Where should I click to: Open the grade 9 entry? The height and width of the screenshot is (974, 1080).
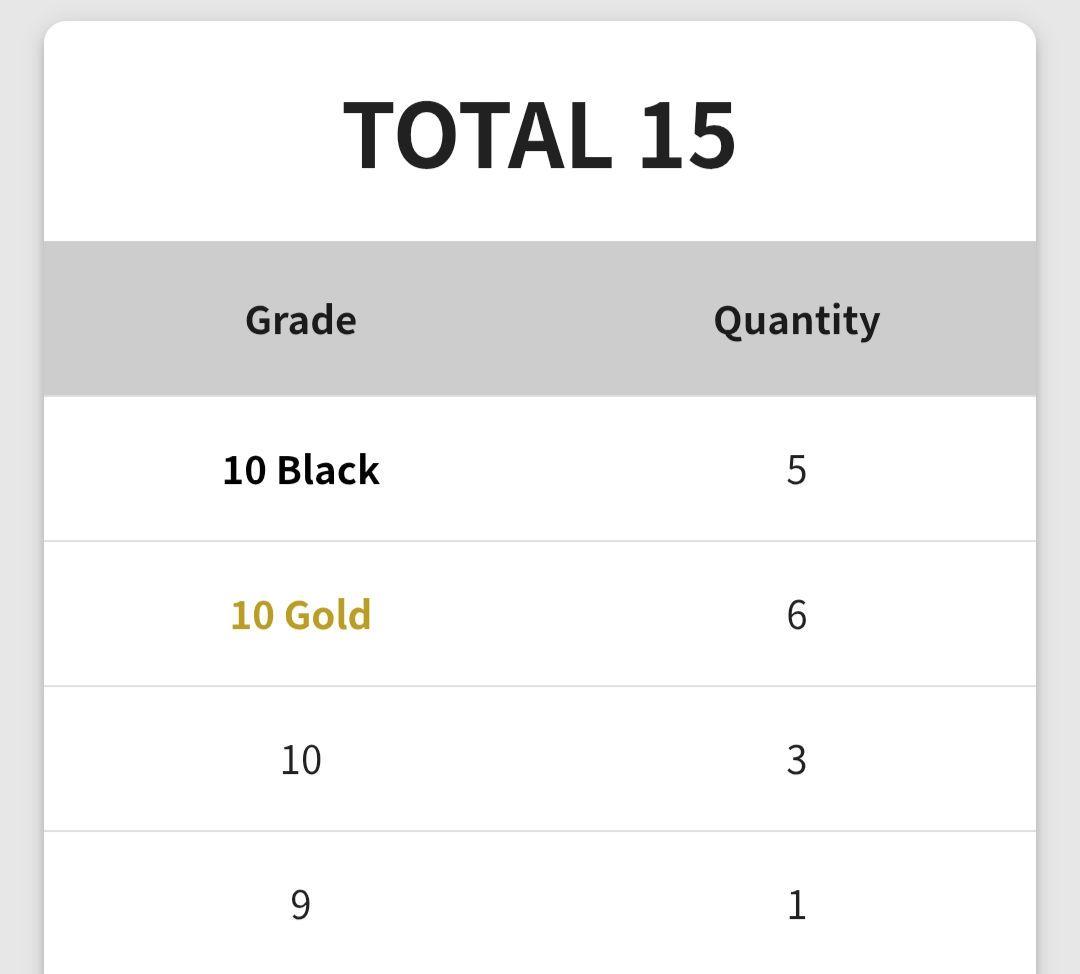pos(301,905)
